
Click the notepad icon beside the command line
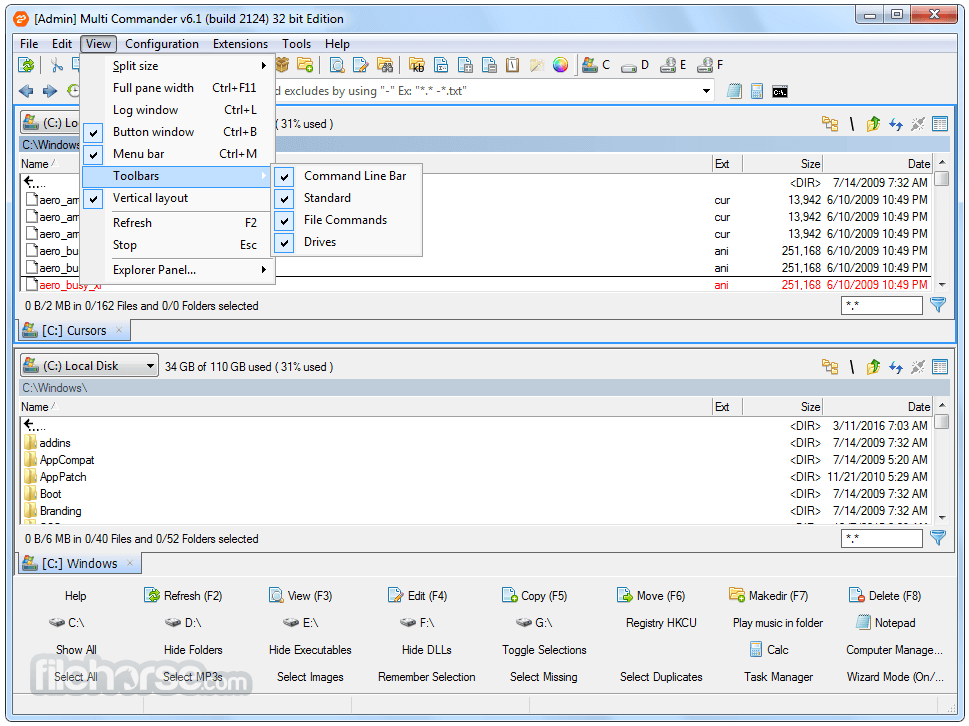tap(734, 91)
